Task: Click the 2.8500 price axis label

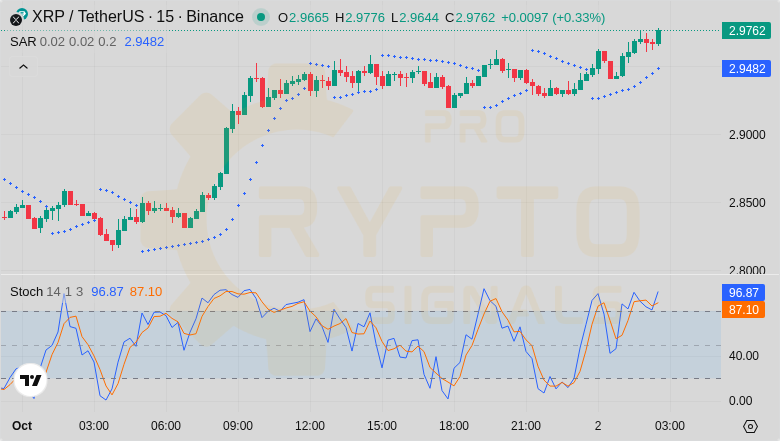Action: (x=747, y=203)
